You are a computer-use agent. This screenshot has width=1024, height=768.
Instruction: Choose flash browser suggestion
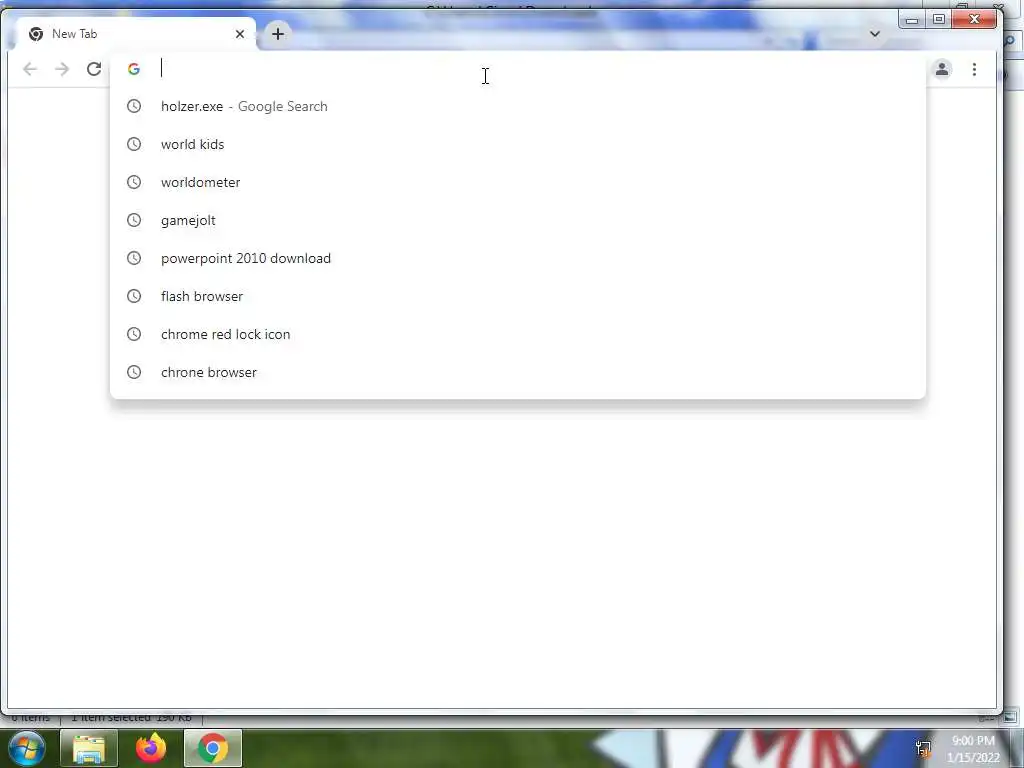(x=518, y=296)
